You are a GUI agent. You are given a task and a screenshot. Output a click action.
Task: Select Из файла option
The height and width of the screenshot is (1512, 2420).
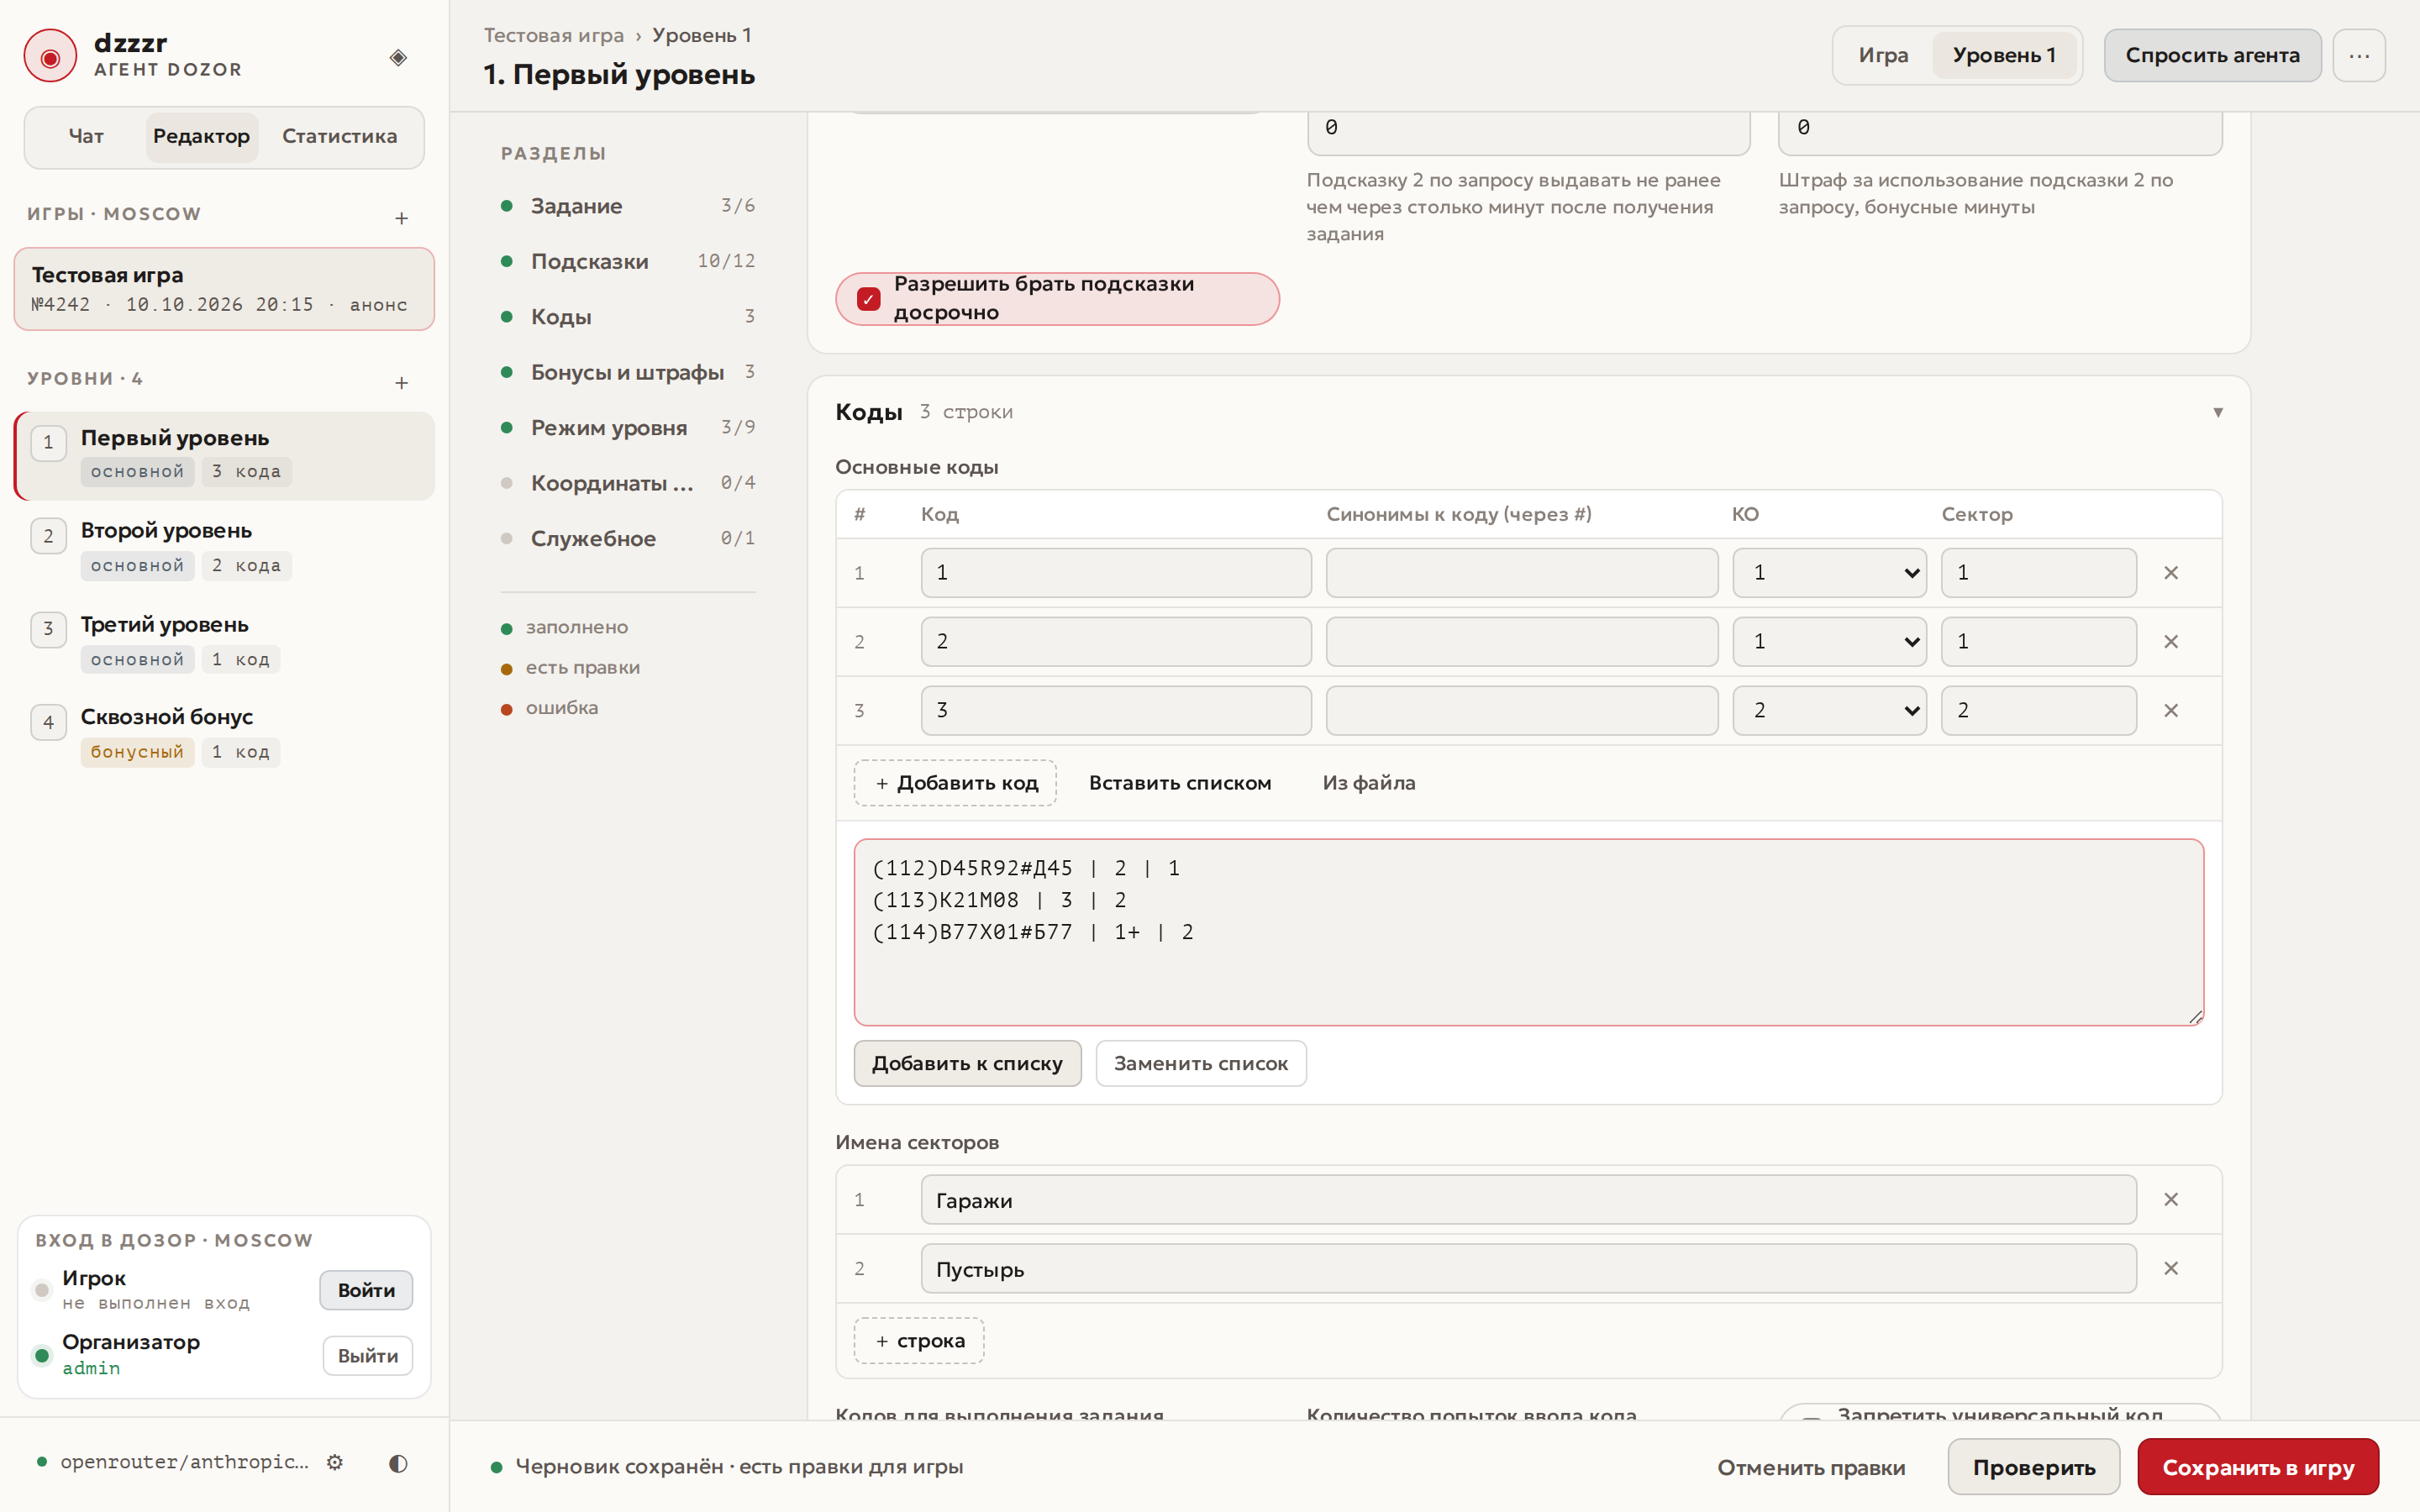point(1368,783)
